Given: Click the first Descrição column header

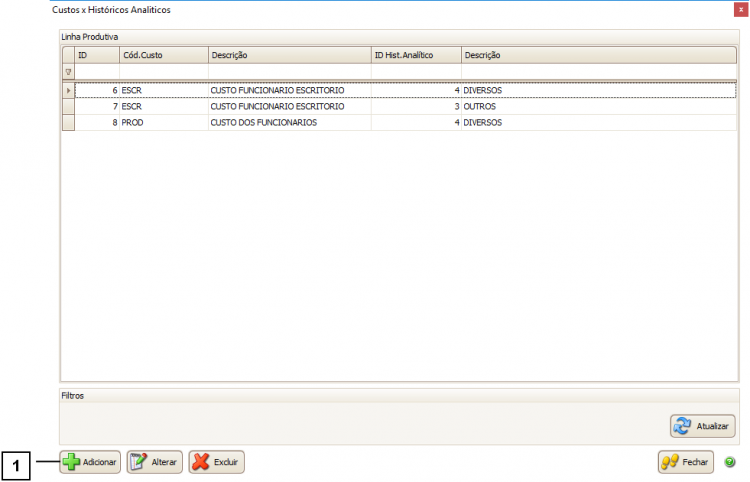Looking at the screenshot, I should pos(289,55).
